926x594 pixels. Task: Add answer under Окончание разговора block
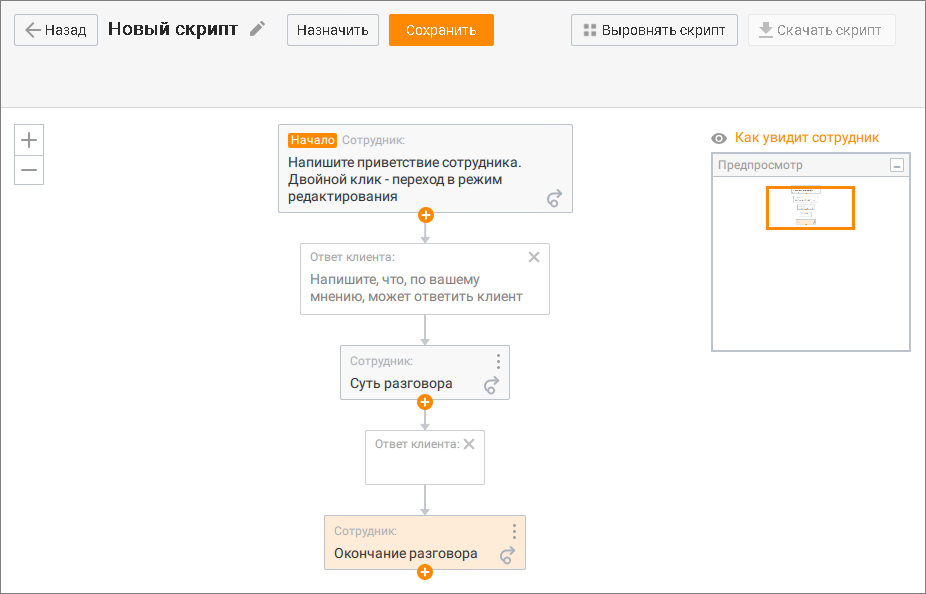tap(425, 572)
